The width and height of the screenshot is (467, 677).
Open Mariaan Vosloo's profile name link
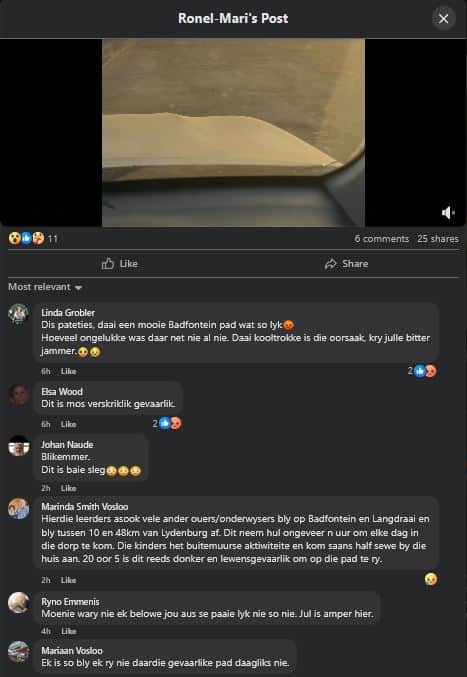pos(72,650)
